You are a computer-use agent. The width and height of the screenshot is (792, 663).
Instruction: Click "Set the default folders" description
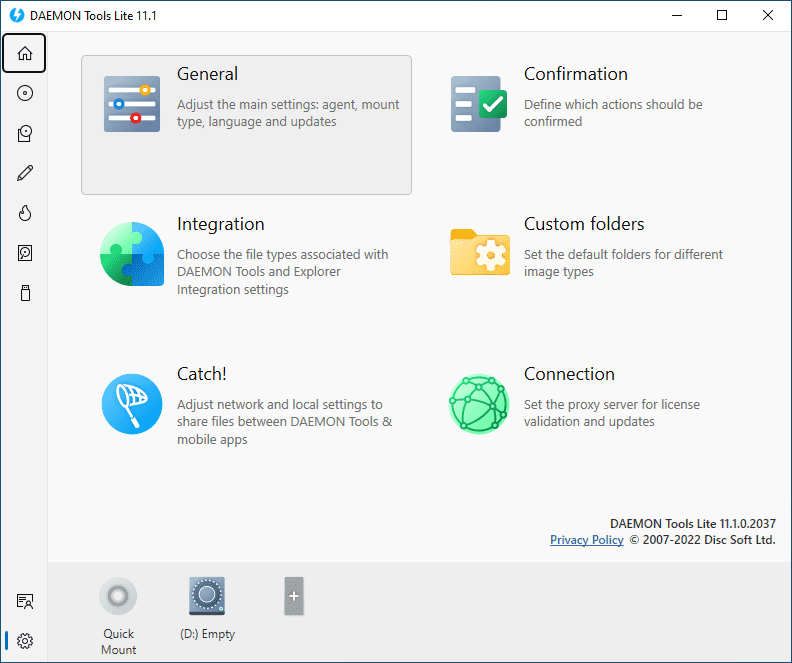tap(623, 263)
